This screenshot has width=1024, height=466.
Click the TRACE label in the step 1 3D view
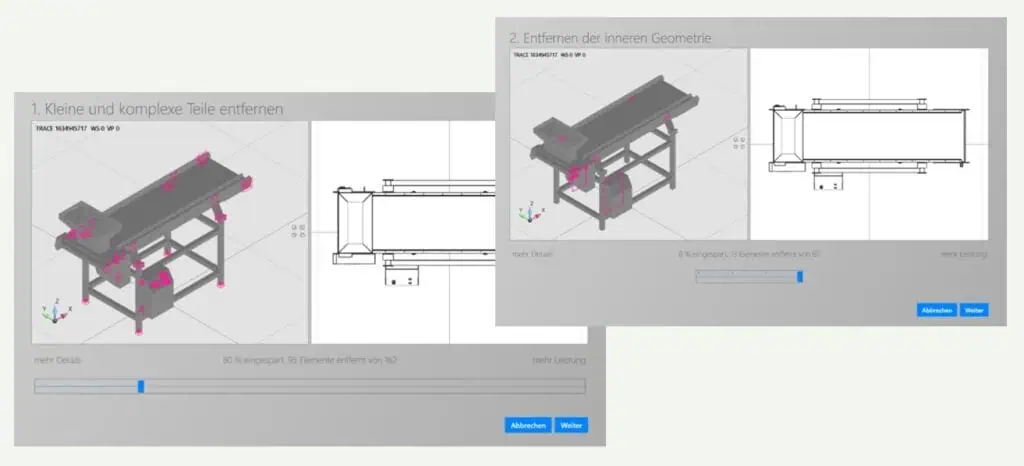coord(78,129)
